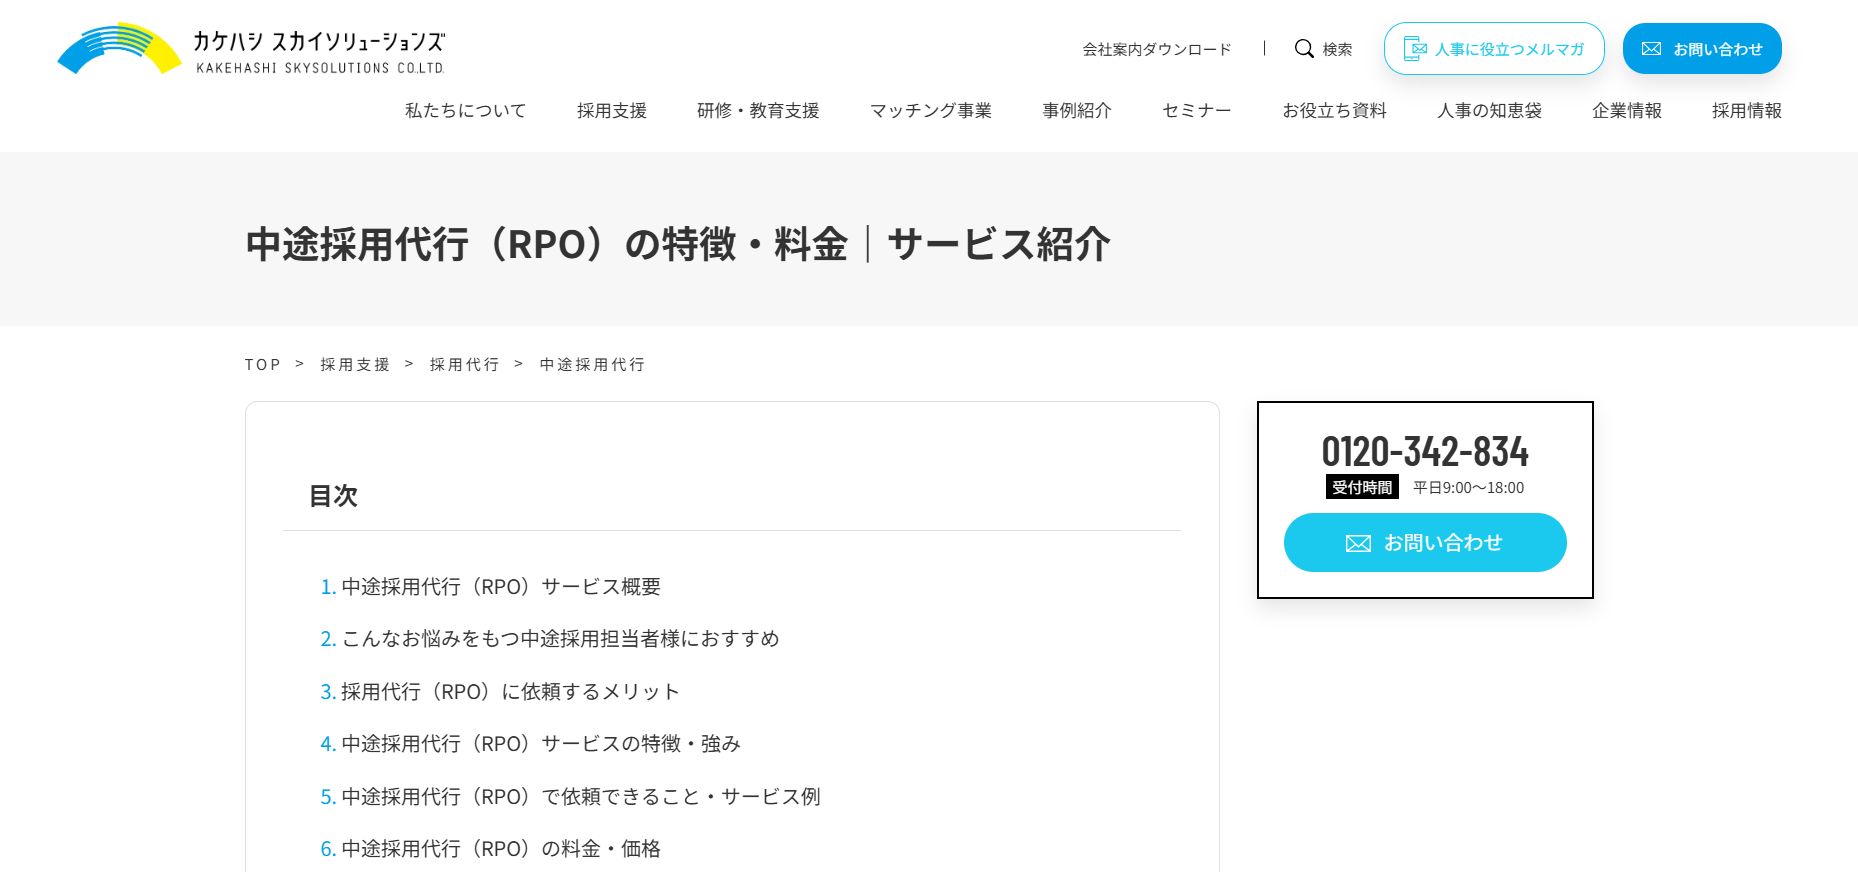Click the Kakehashi Sky Solutions logo
The width and height of the screenshot is (1858, 872).
coord(251,49)
